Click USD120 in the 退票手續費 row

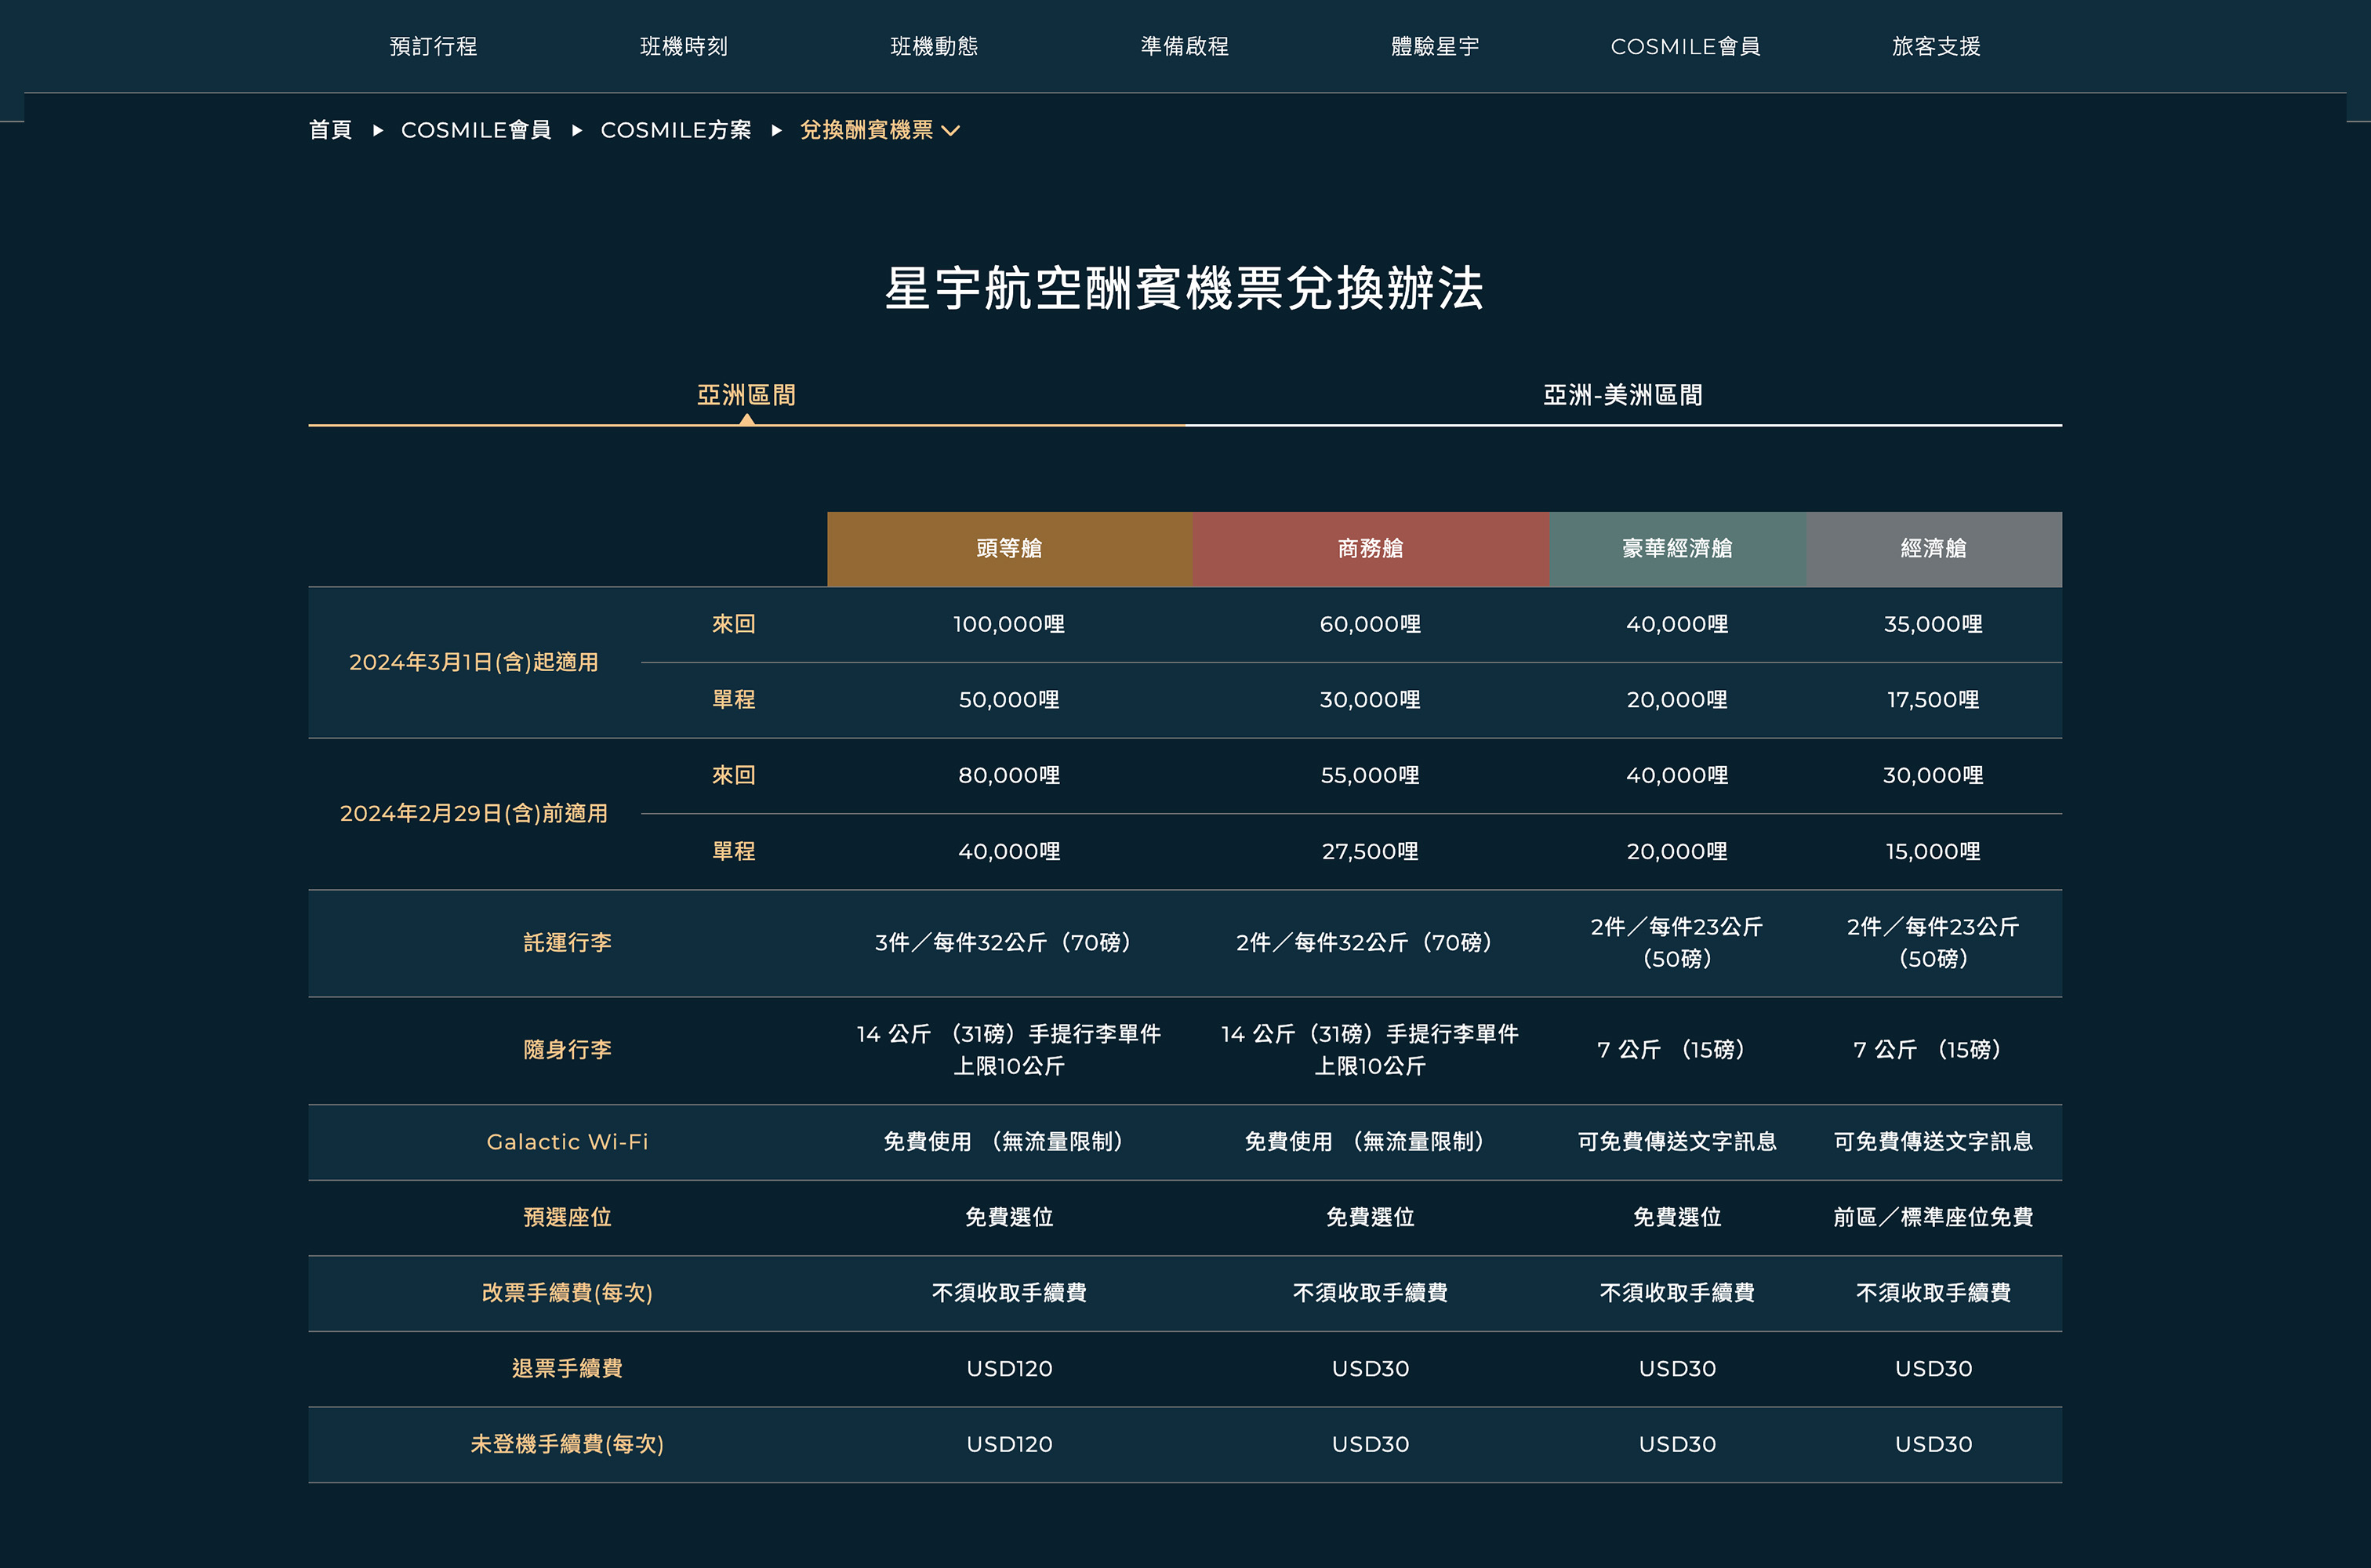pyautogui.click(x=1009, y=1368)
